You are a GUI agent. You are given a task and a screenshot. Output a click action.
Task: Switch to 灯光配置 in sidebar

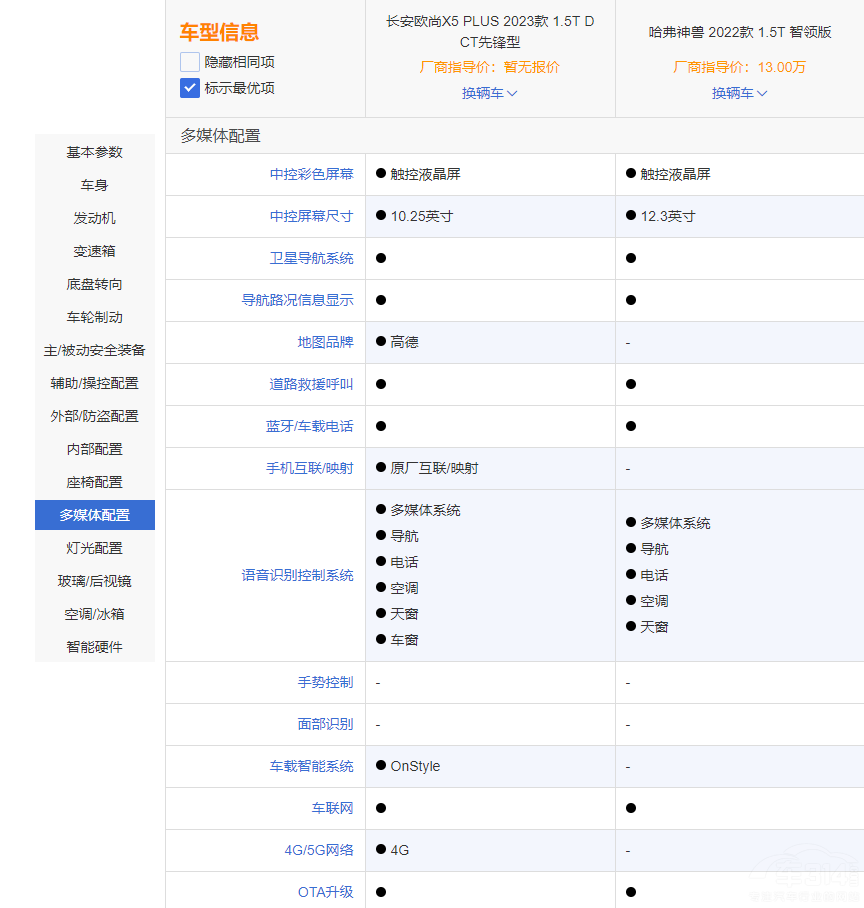tap(95, 548)
